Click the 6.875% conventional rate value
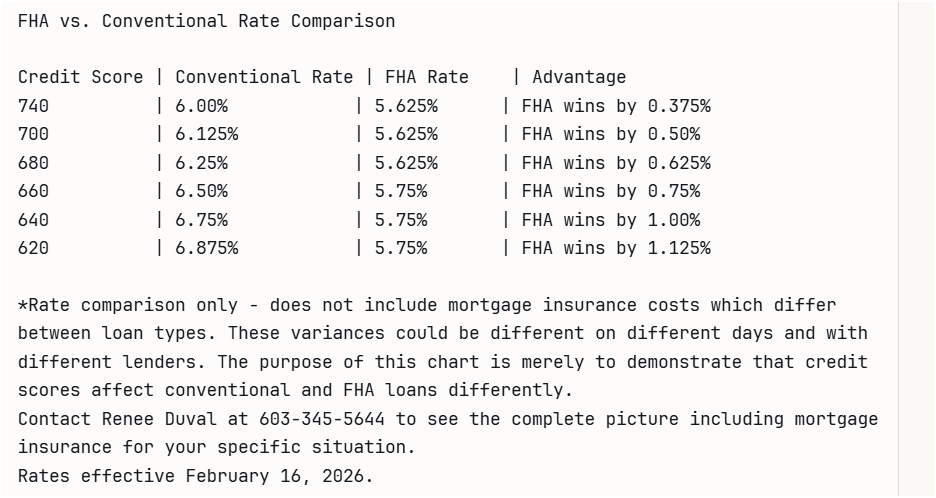Image resolution: width=936 pixels, height=498 pixels. point(206,248)
